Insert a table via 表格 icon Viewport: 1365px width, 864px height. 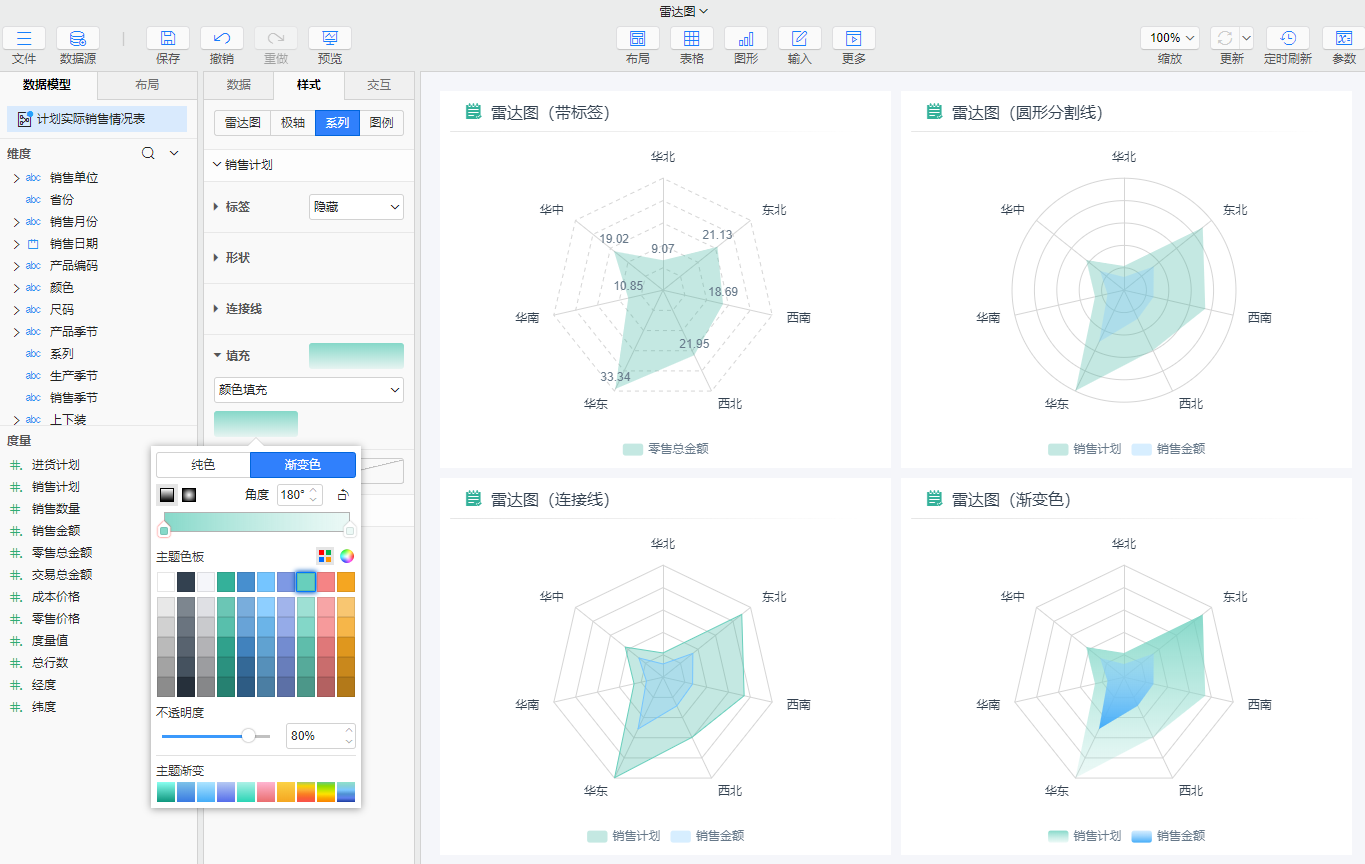point(692,39)
